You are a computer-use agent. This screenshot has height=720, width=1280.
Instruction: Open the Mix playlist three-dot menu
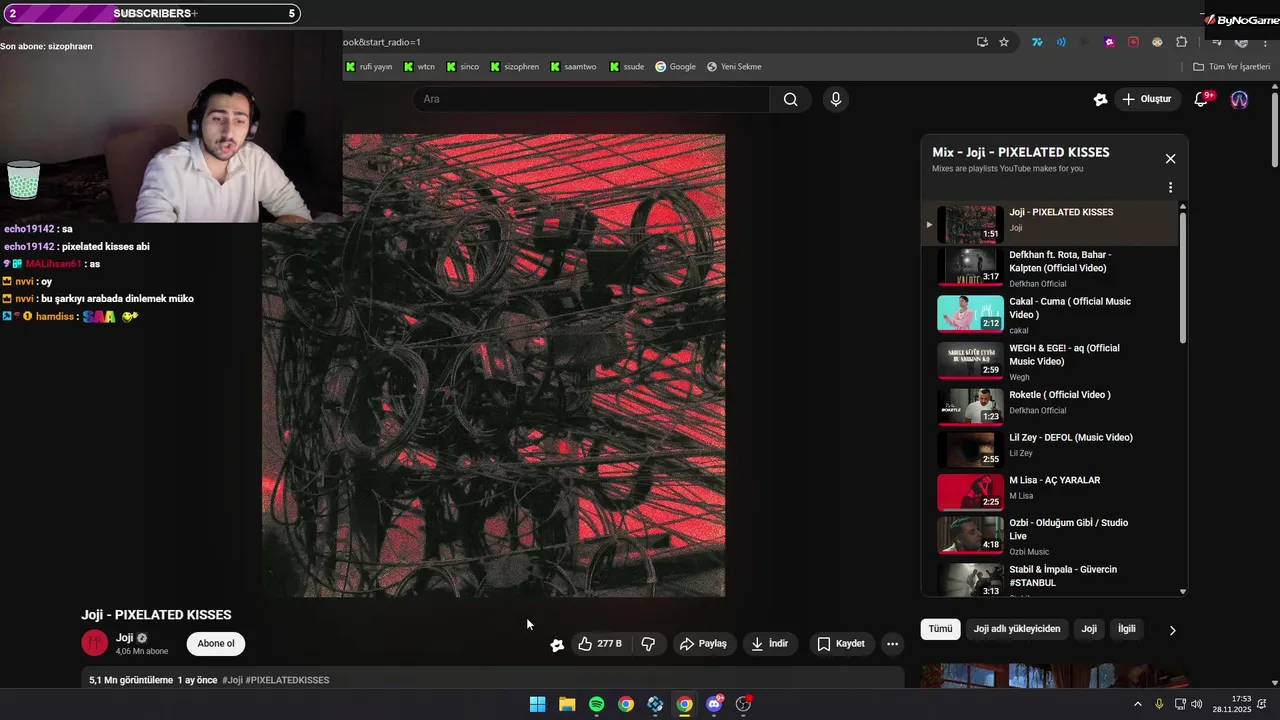[x=1170, y=187]
